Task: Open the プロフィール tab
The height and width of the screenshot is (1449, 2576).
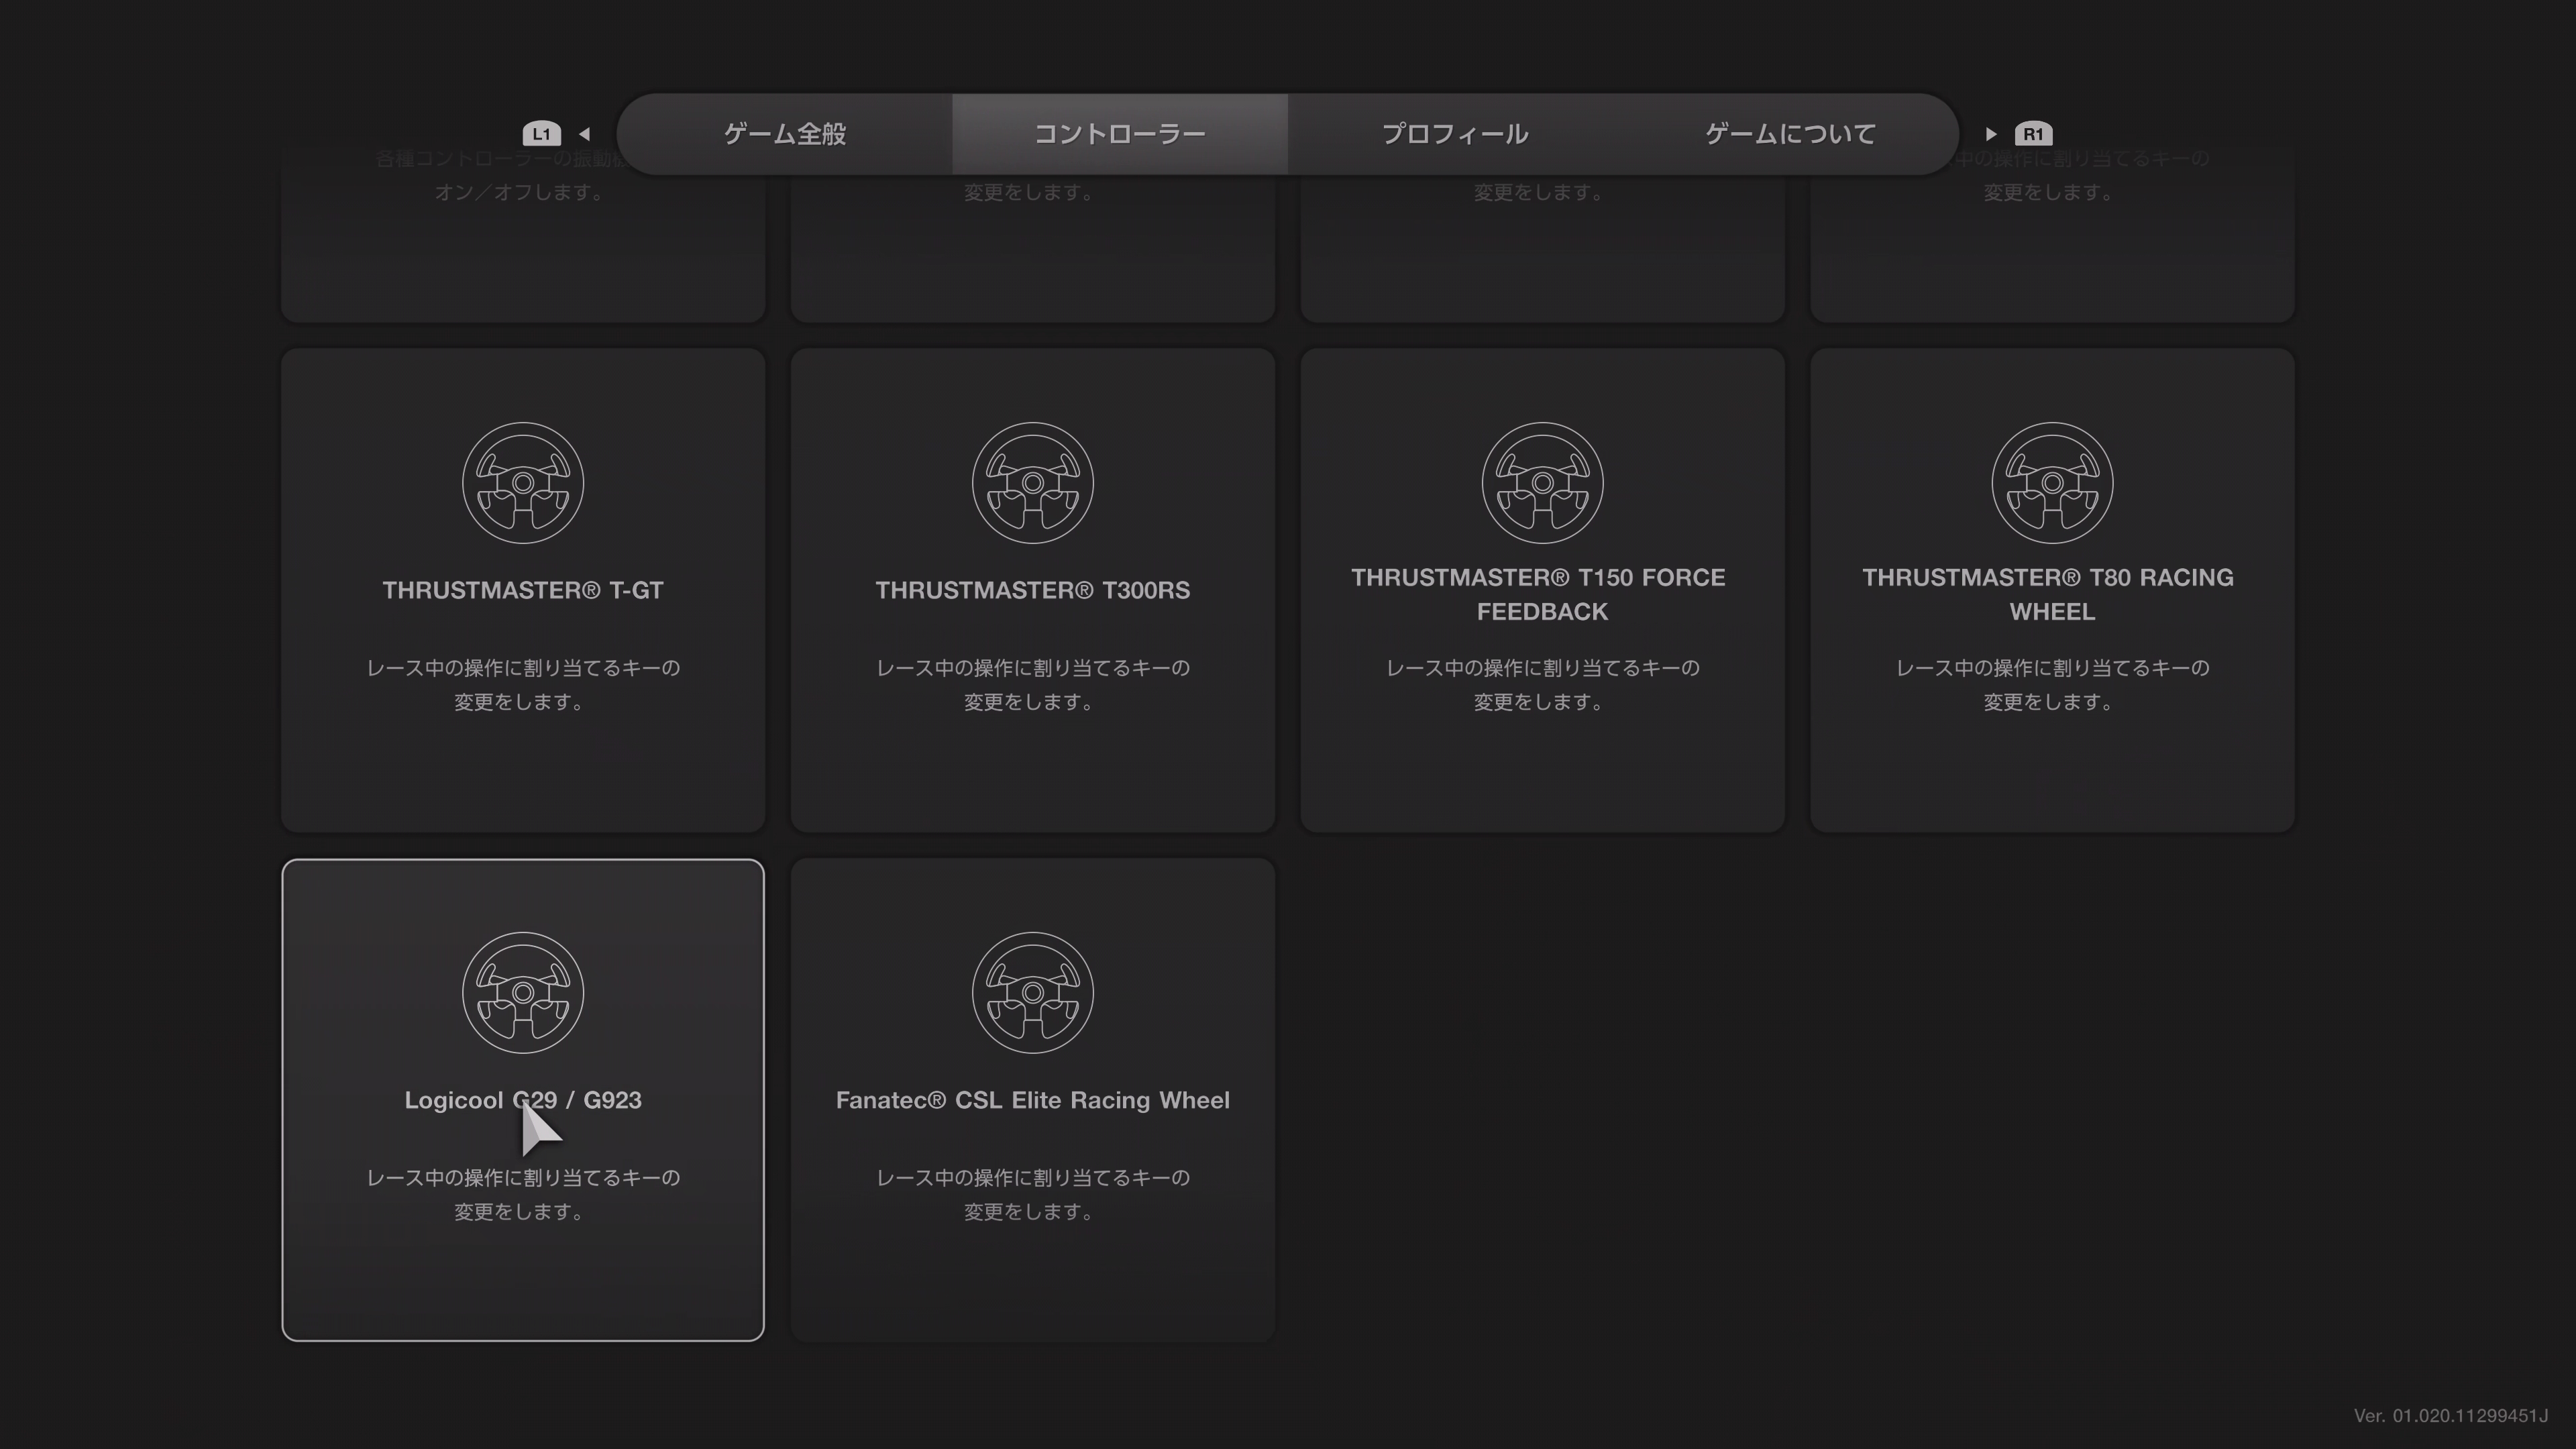Action: click(x=1454, y=134)
